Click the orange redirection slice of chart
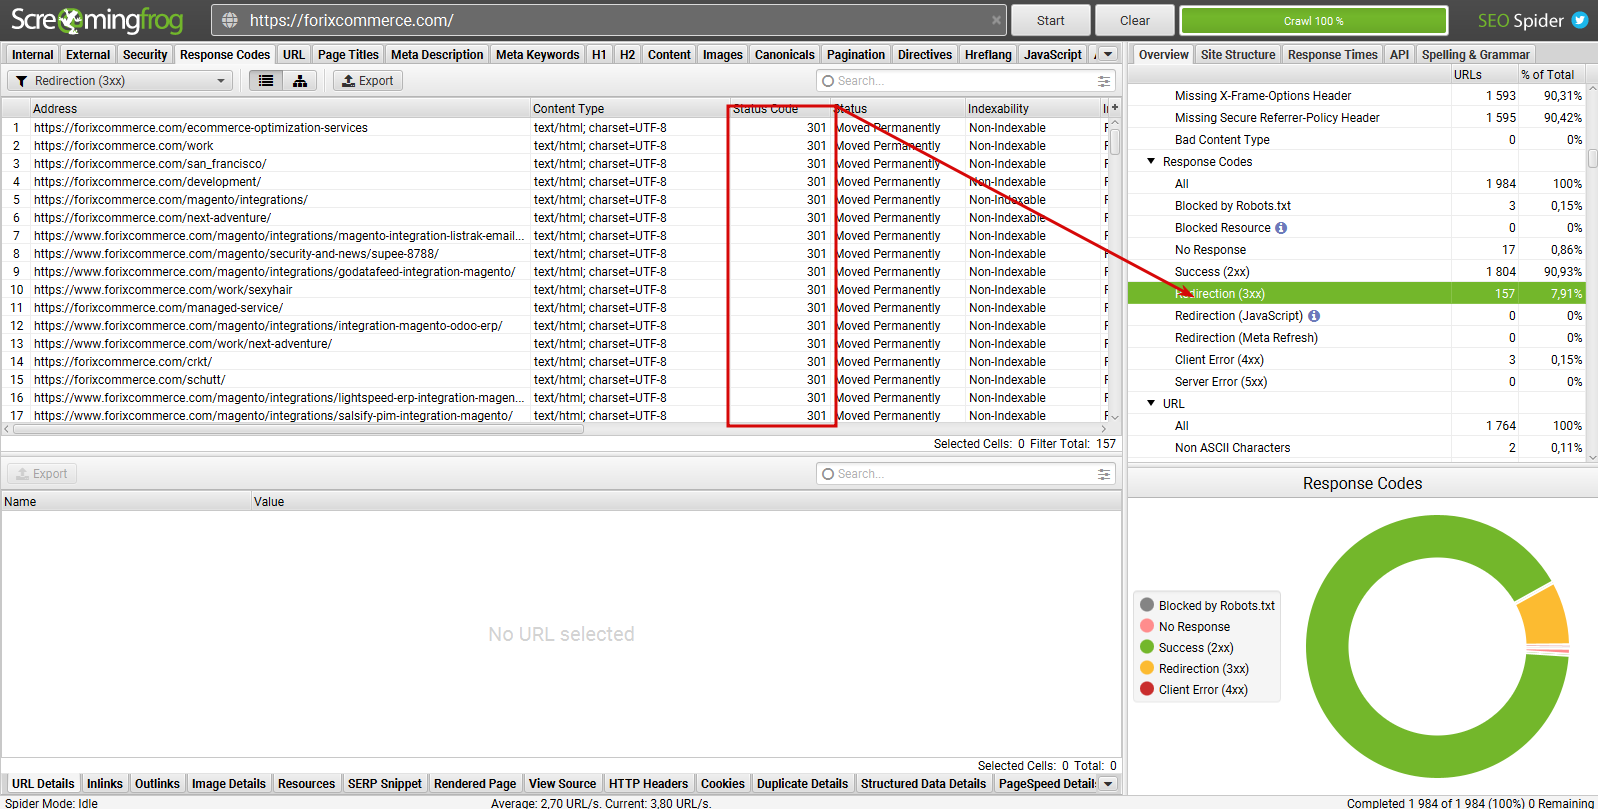Viewport: 1598px width, 809px height. pos(1545,615)
